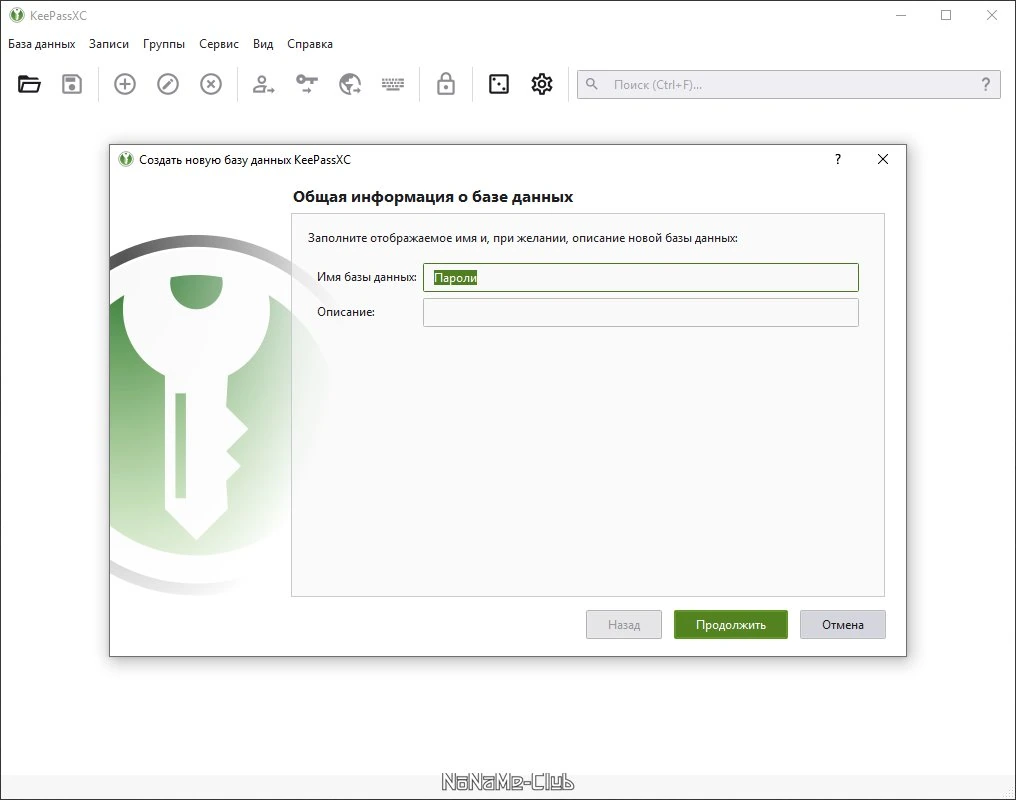Open the Записи menu
Image resolution: width=1016 pixels, height=800 pixels.
click(x=109, y=44)
